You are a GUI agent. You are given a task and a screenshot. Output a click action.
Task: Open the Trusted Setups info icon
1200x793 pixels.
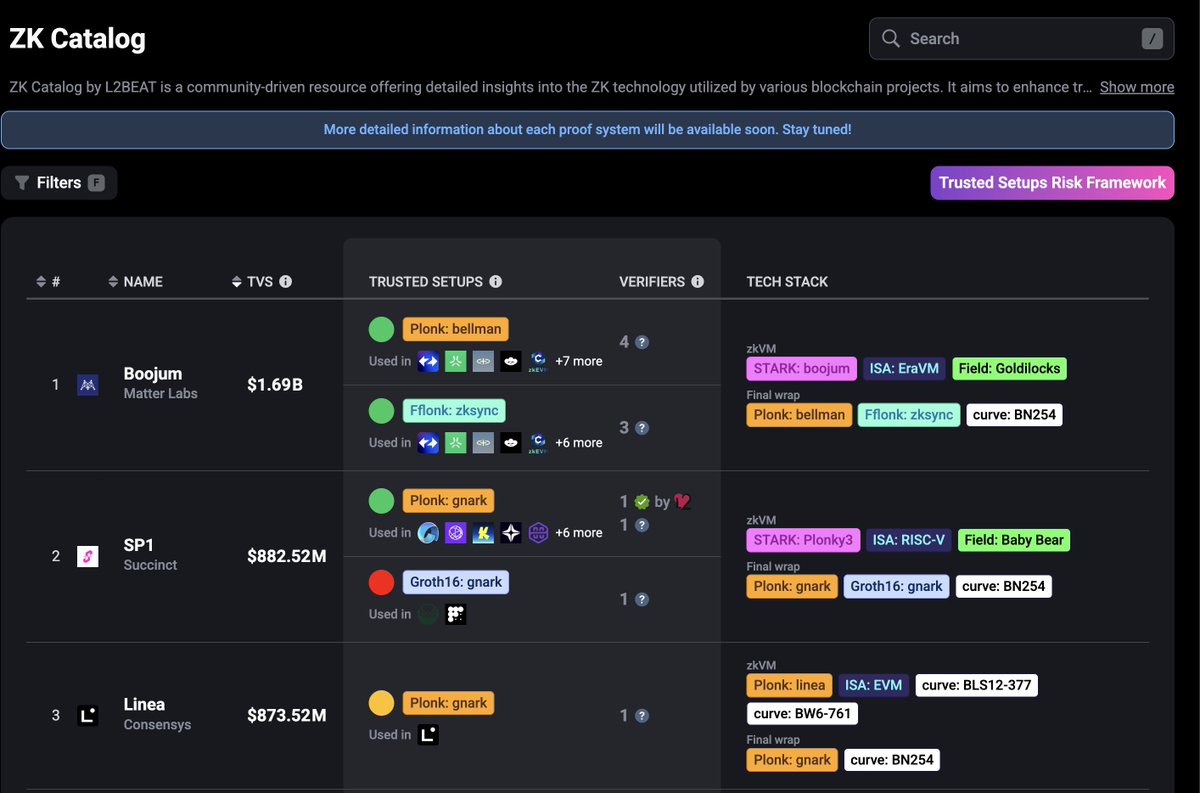click(x=496, y=282)
